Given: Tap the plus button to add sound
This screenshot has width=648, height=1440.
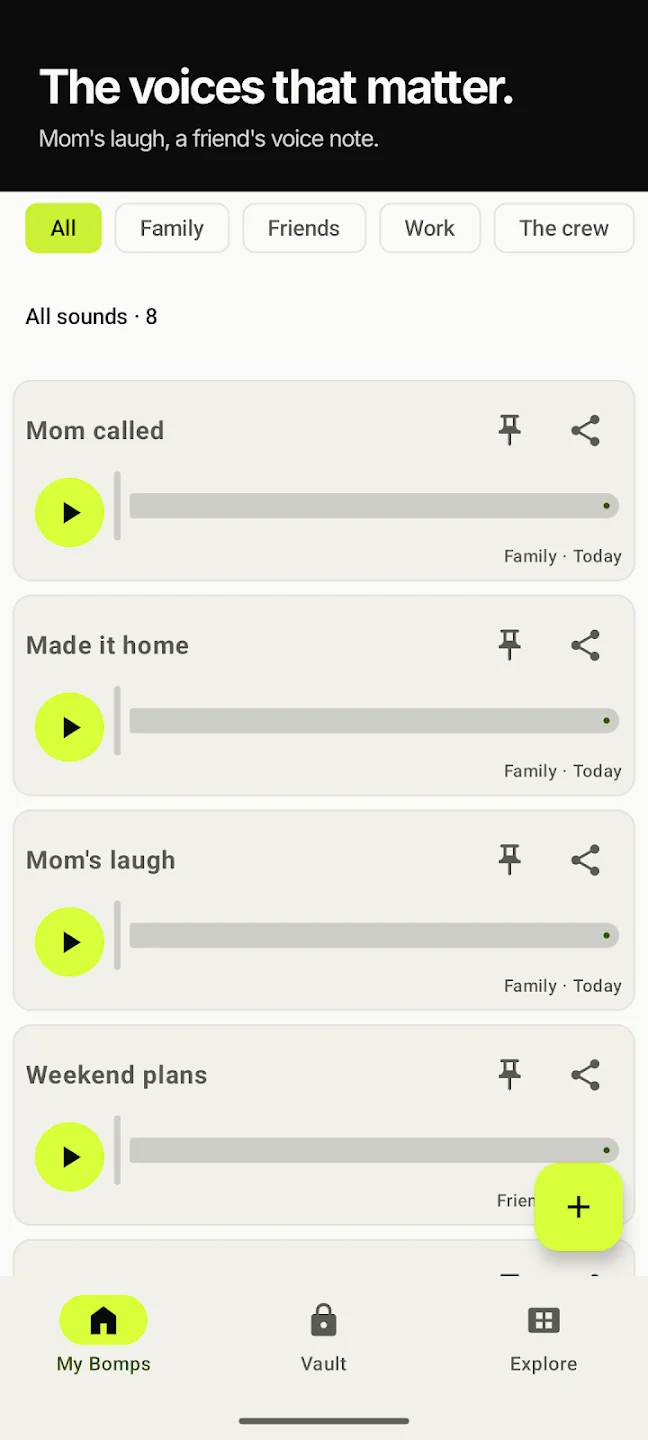Looking at the screenshot, I should coord(579,1207).
